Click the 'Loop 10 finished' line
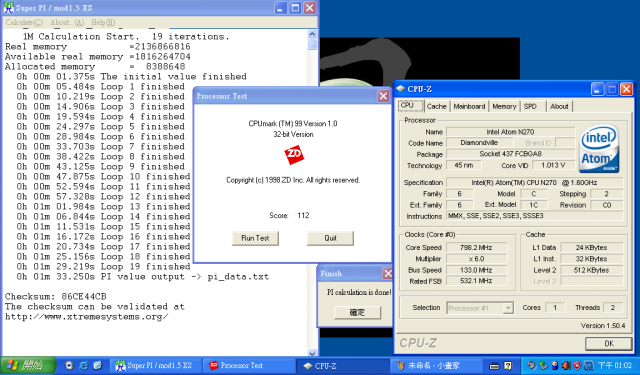This screenshot has height=375, width=640. 103,177
